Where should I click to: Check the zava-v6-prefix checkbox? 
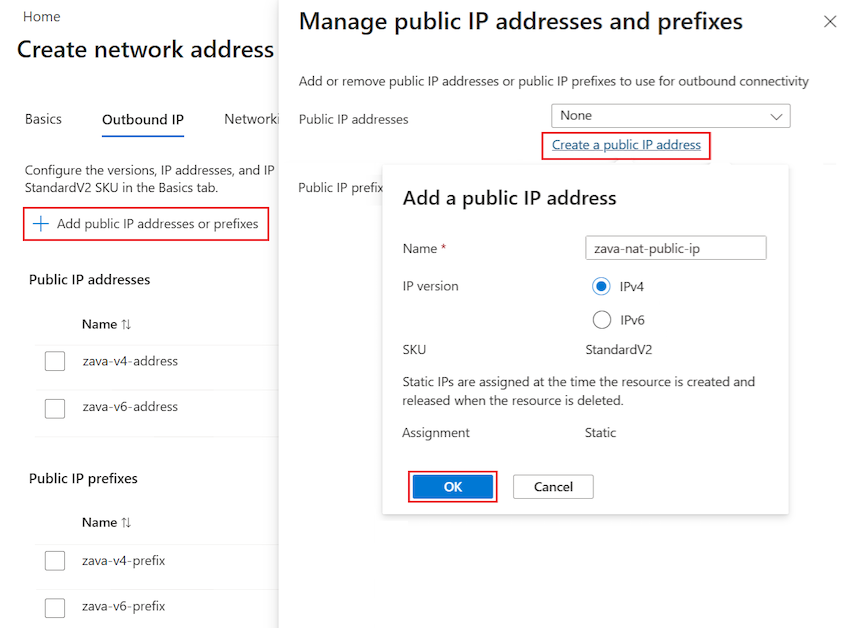pyautogui.click(x=55, y=607)
